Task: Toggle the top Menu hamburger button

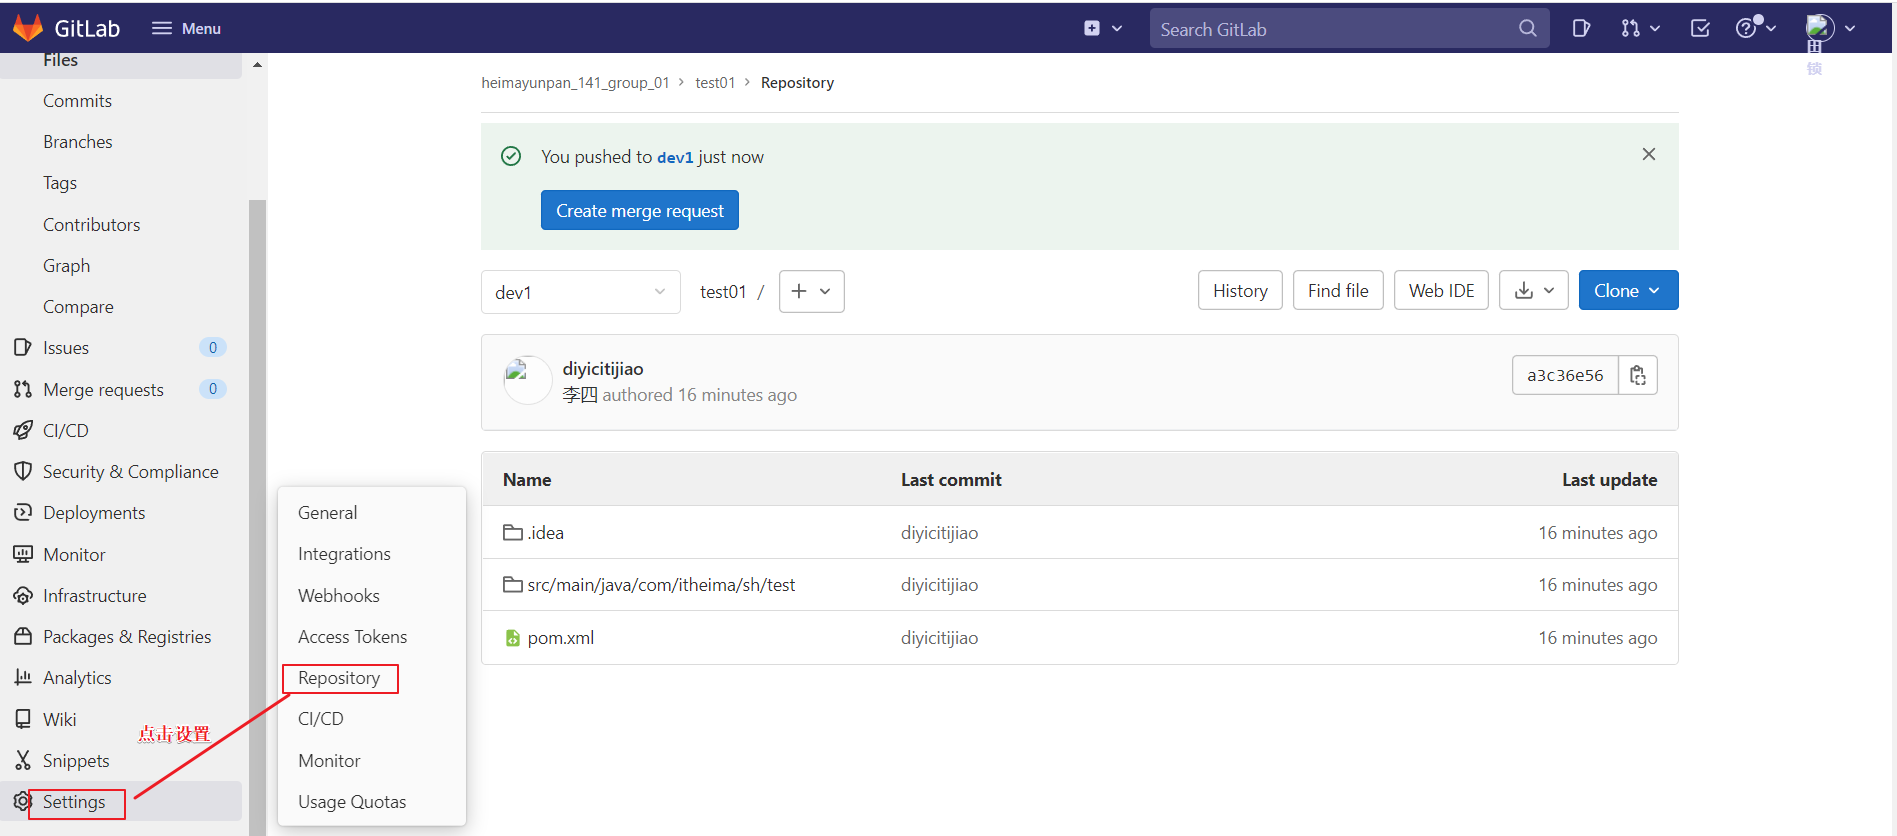Action: click(x=186, y=28)
